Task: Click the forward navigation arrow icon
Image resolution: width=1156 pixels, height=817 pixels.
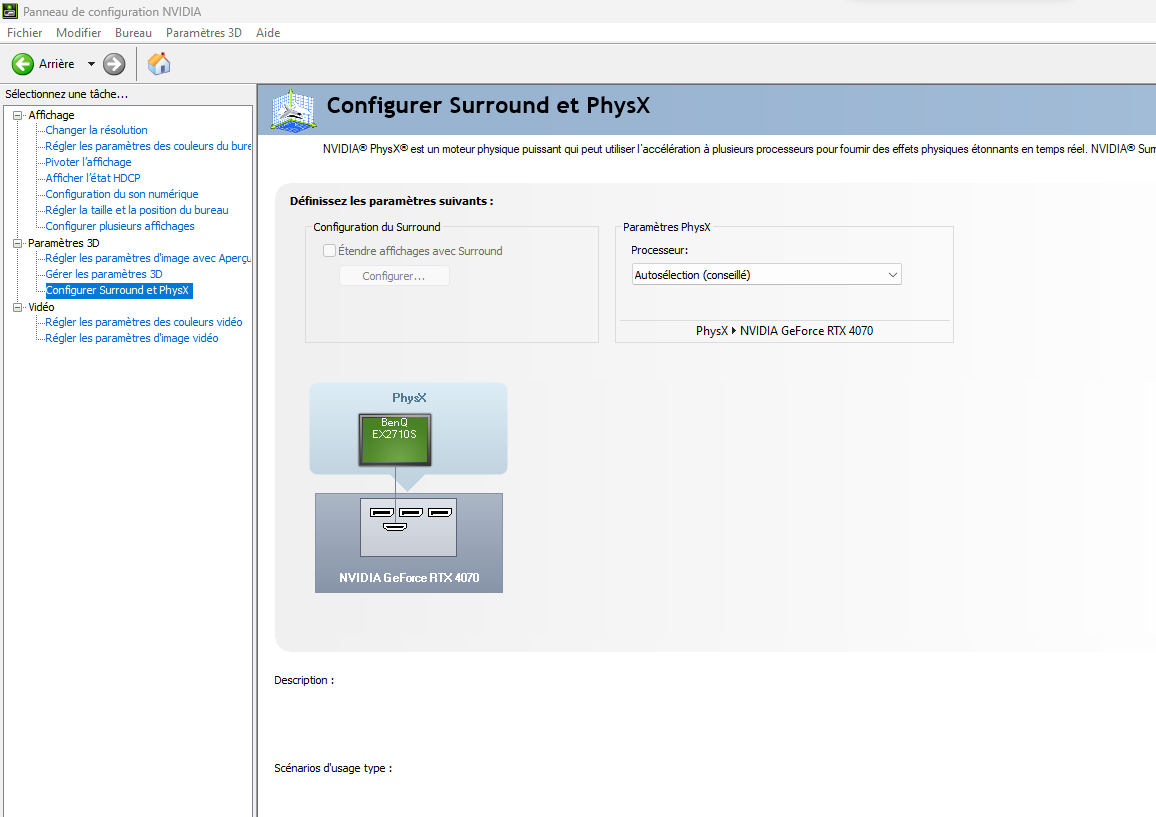Action: pos(114,64)
